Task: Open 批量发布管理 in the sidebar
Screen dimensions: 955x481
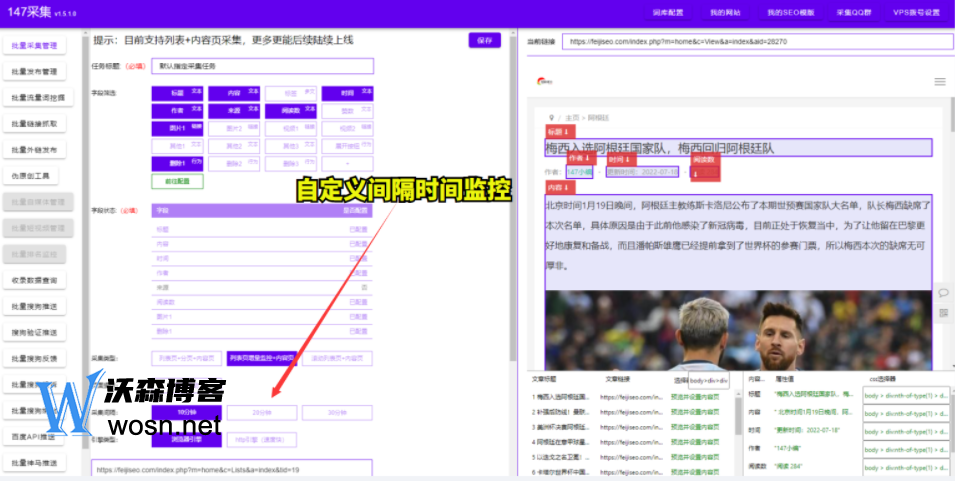Action: 34,72
